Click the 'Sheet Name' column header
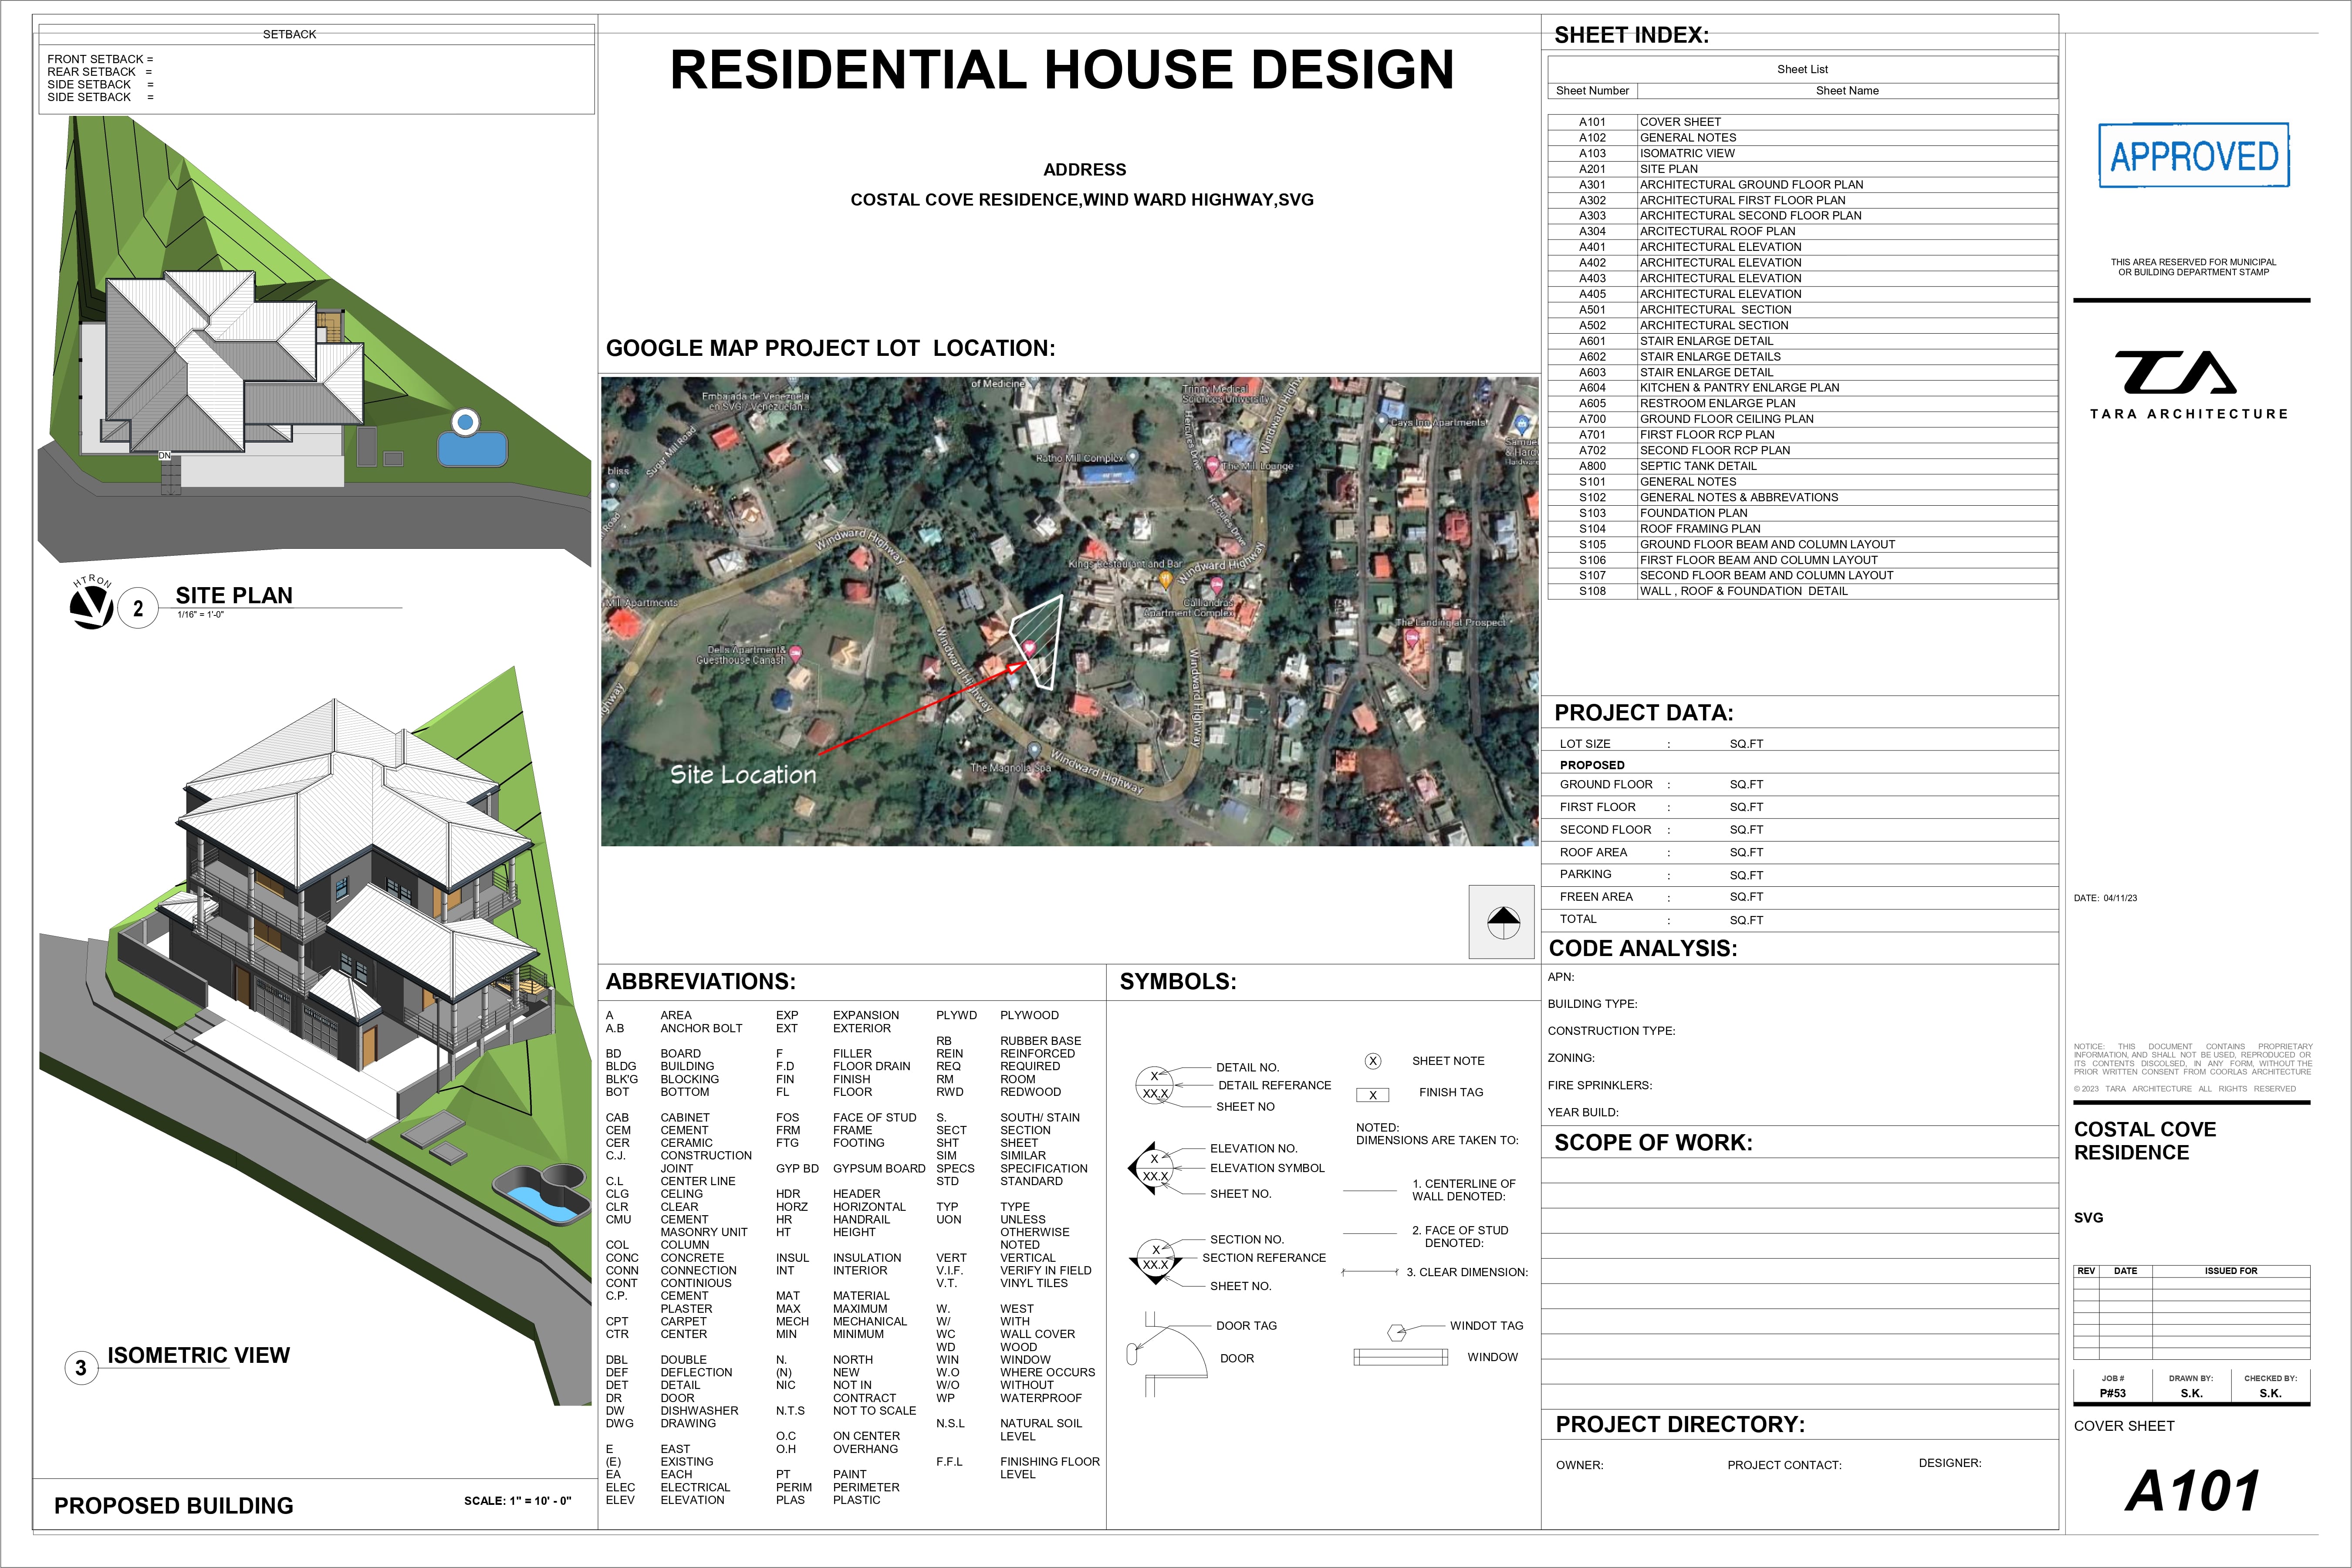This screenshot has width=2352, height=1568. click(1847, 91)
